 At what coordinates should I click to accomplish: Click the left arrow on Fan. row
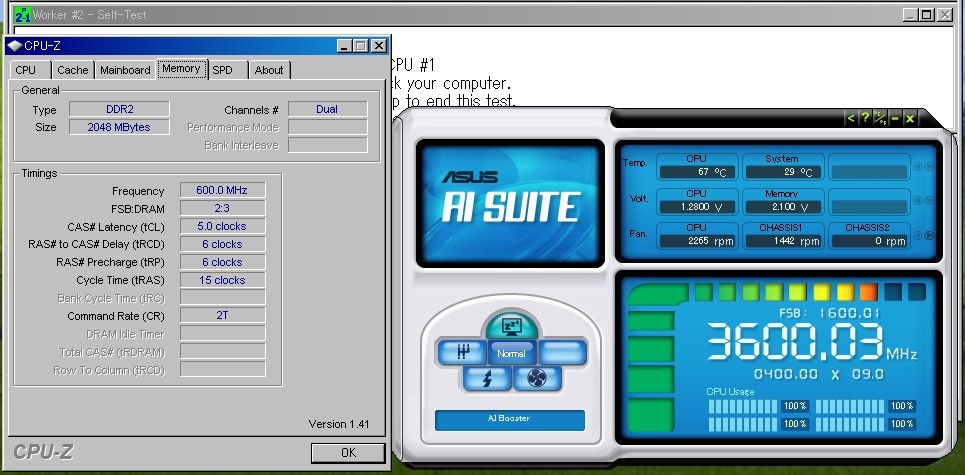pos(918,235)
